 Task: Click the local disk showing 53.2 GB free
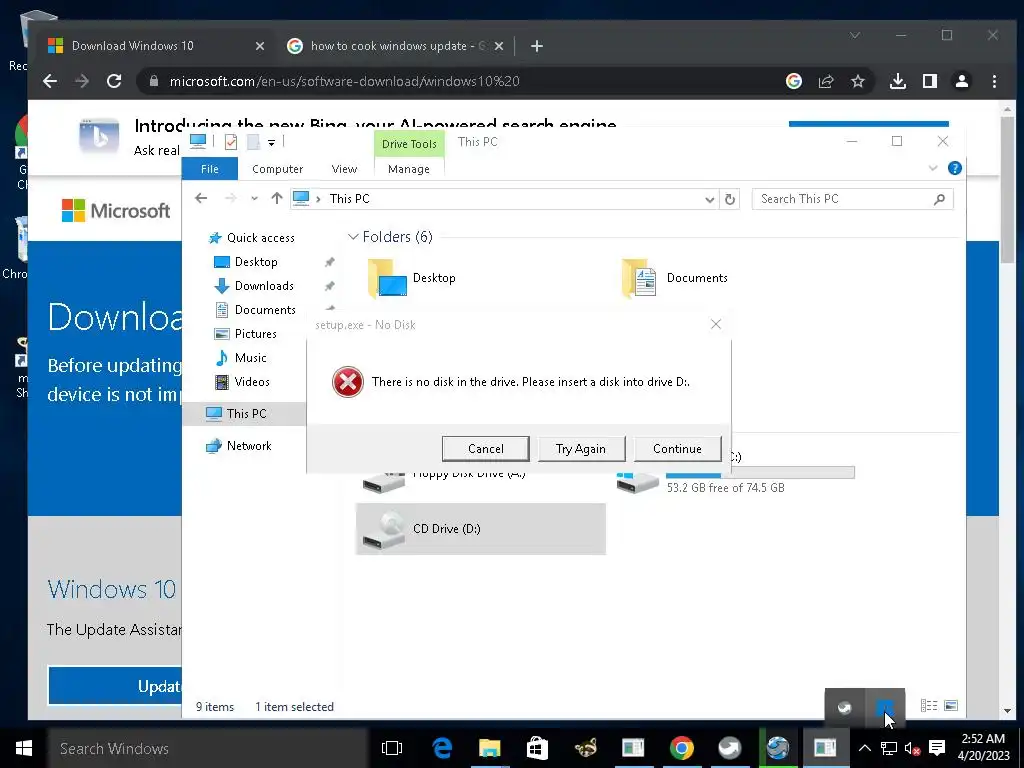(735, 479)
